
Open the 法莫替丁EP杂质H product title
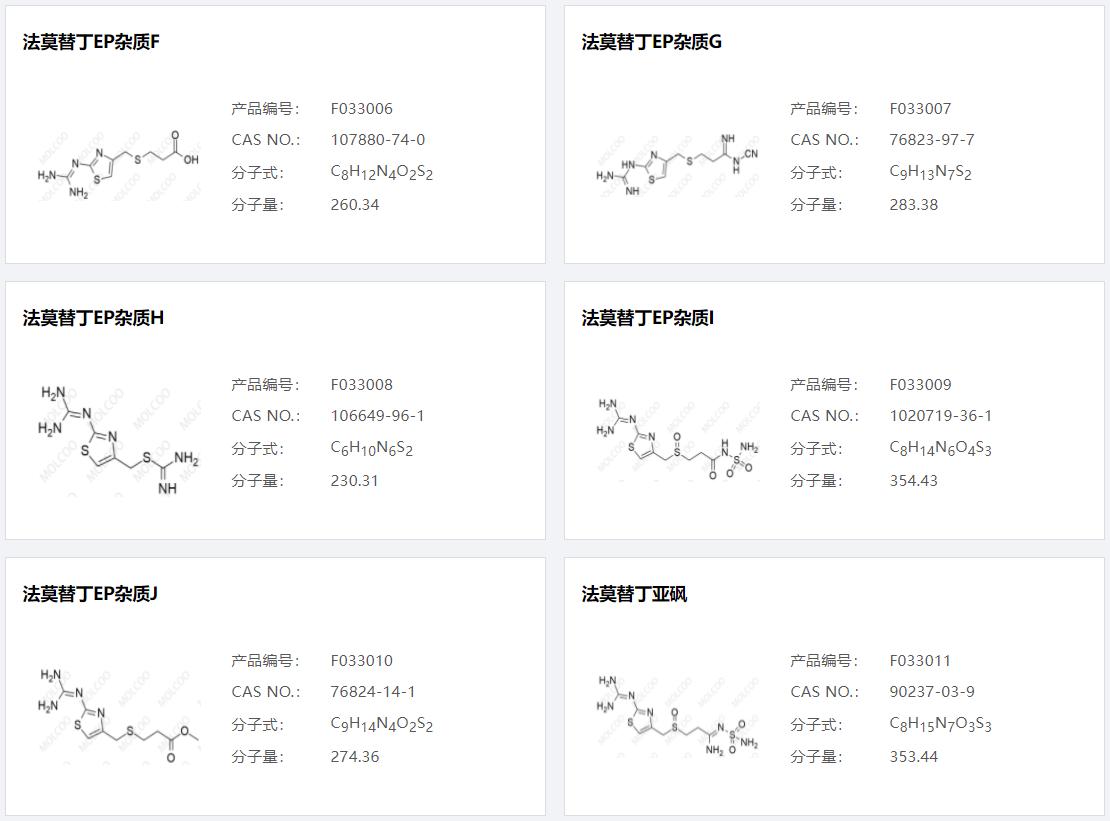pyautogui.click(x=93, y=318)
